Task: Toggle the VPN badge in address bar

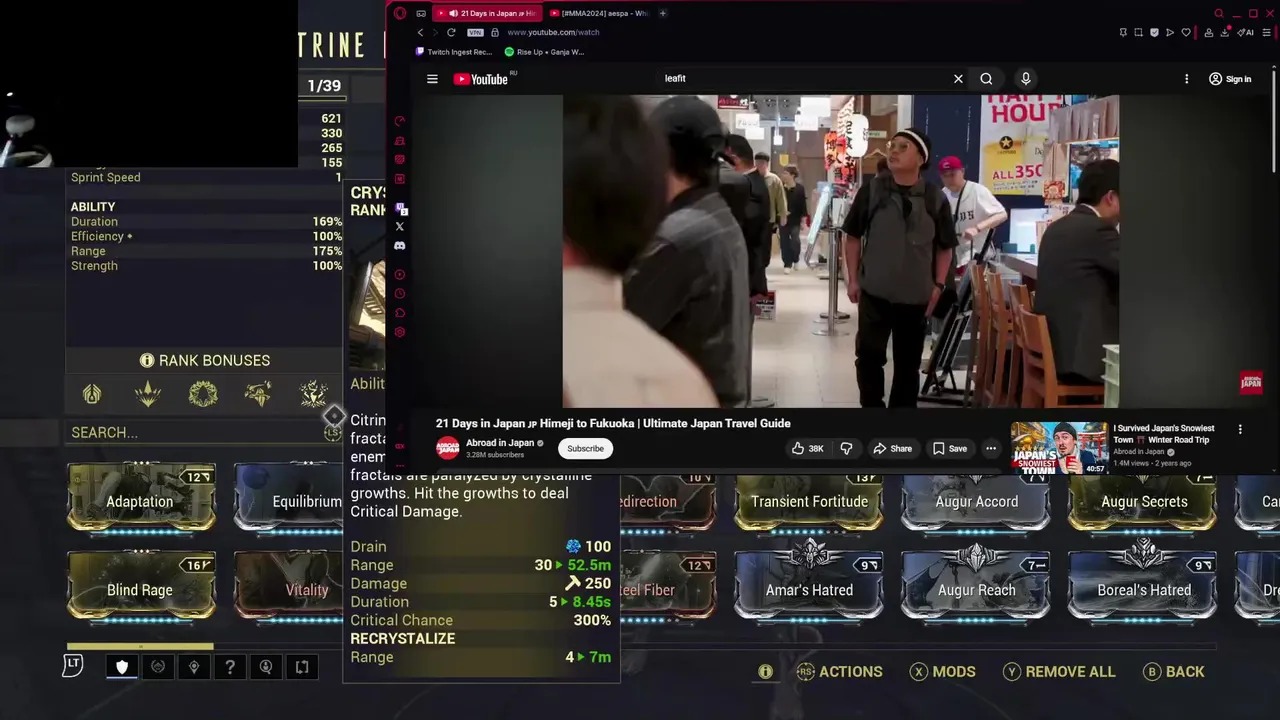Action: click(x=475, y=32)
